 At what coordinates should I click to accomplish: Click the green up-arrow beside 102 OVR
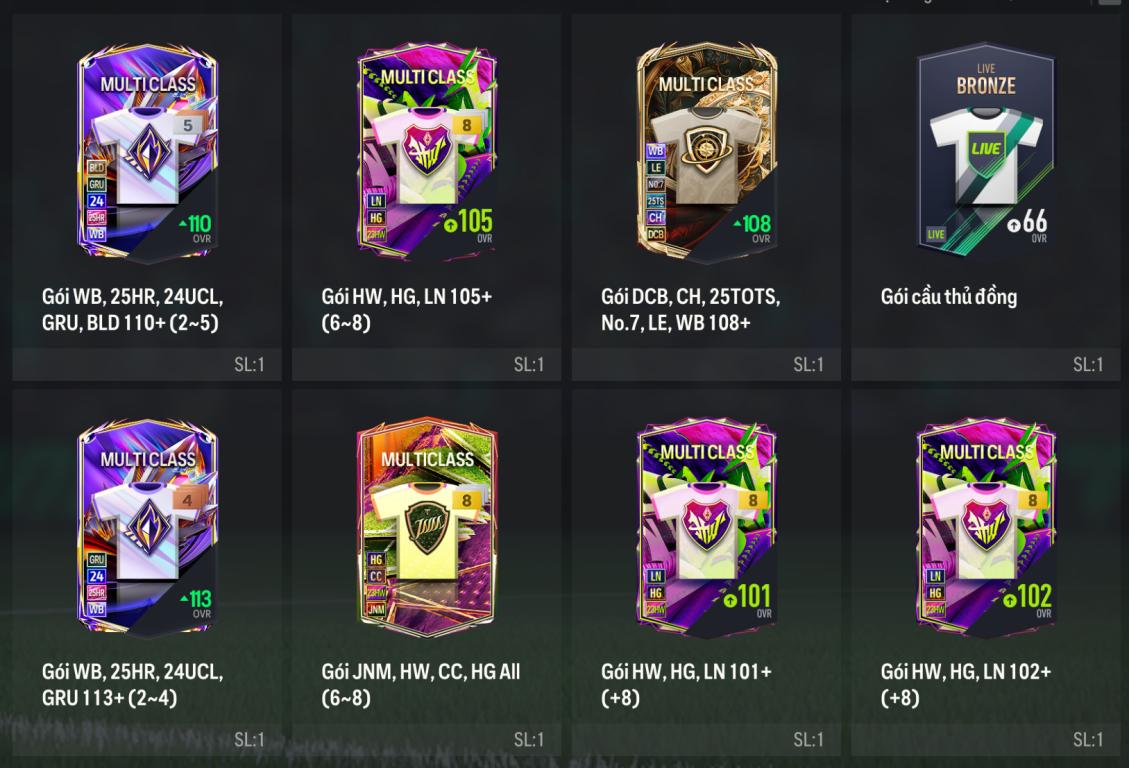tap(1009, 600)
